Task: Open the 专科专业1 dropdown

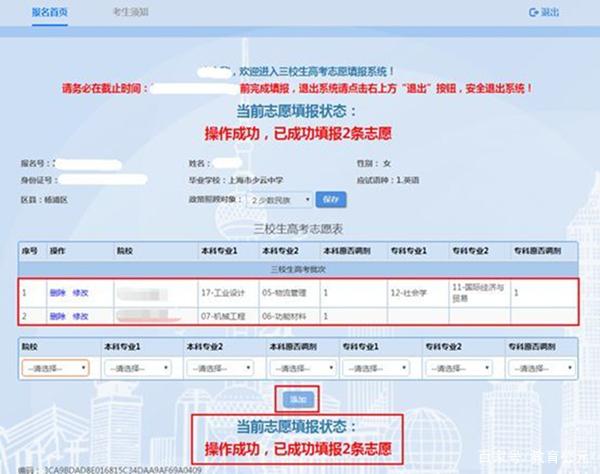Action: click(x=379, y=367)
